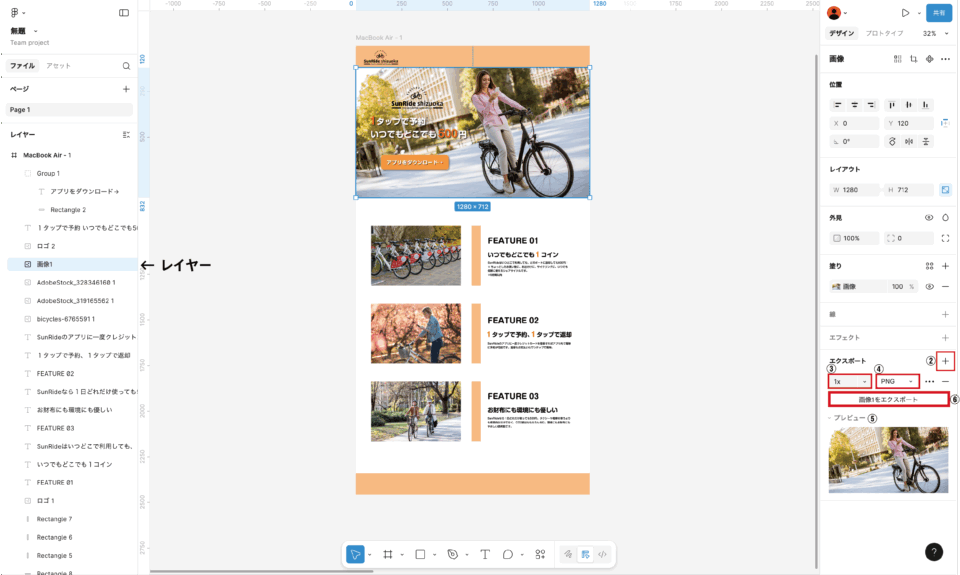
Task: Open the help question mark button
Action: coord(933,552)
